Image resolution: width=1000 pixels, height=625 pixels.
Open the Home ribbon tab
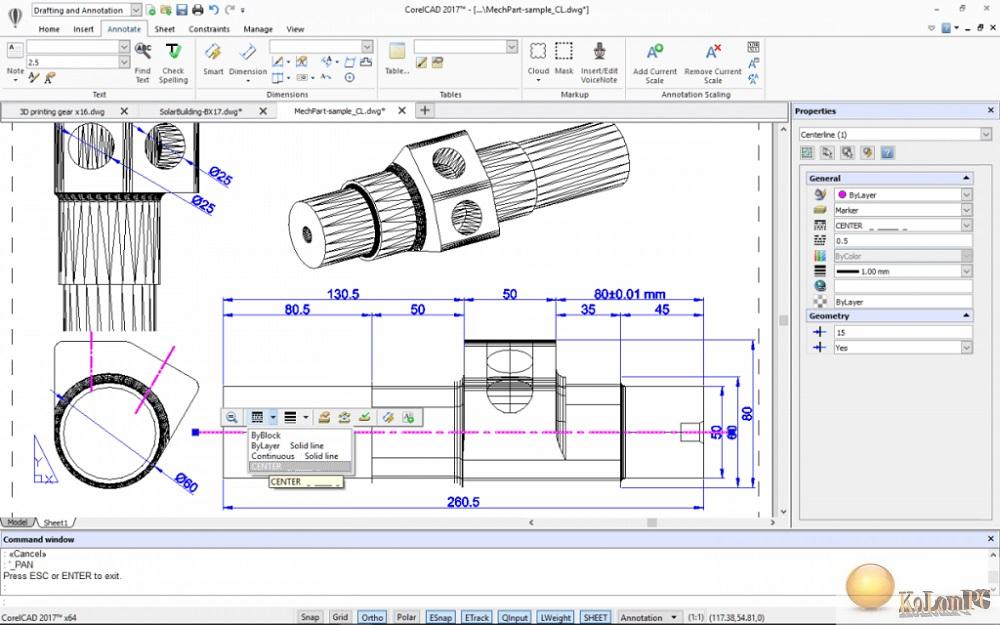(x=49, y=29)
